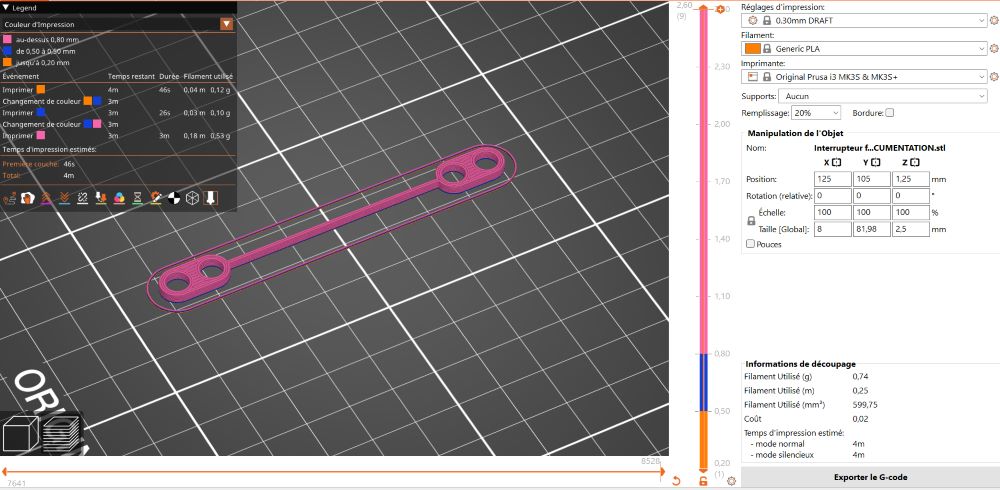
Task: Click object name Interrupteur f...CUMENTATION.stl
Action: (x=879, y=148)
